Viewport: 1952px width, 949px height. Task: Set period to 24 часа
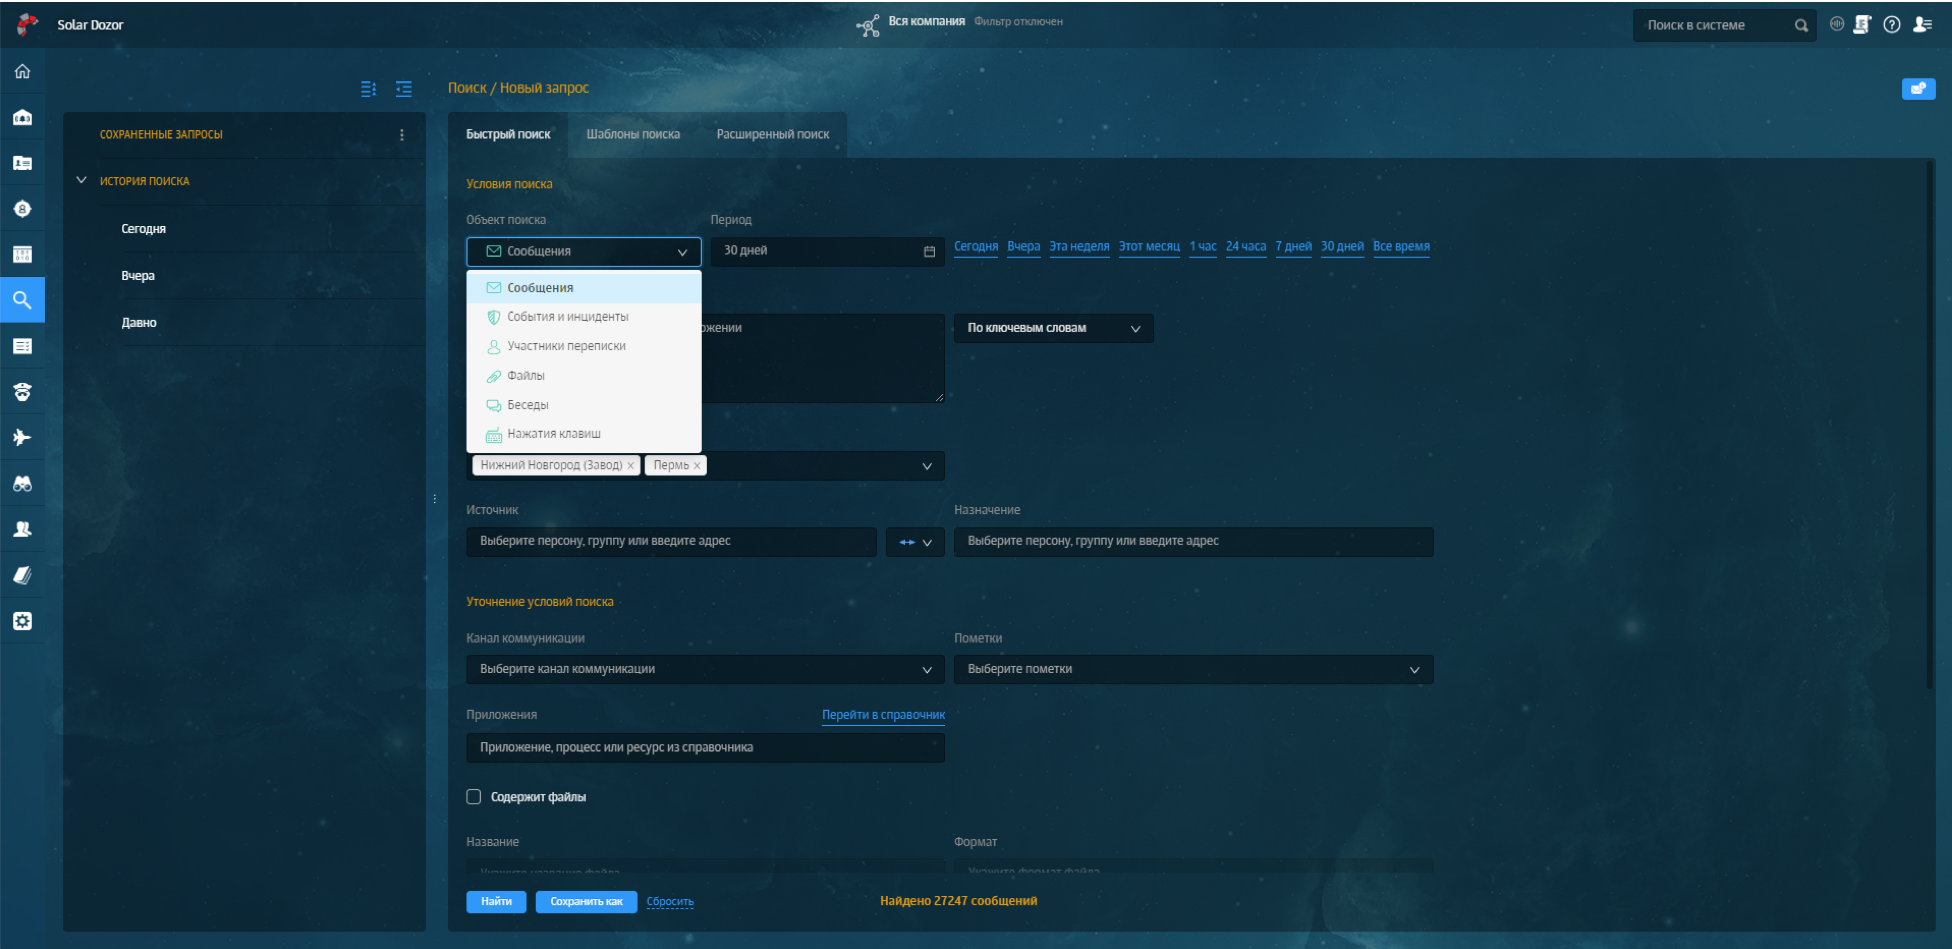(x=1246, y=247)
